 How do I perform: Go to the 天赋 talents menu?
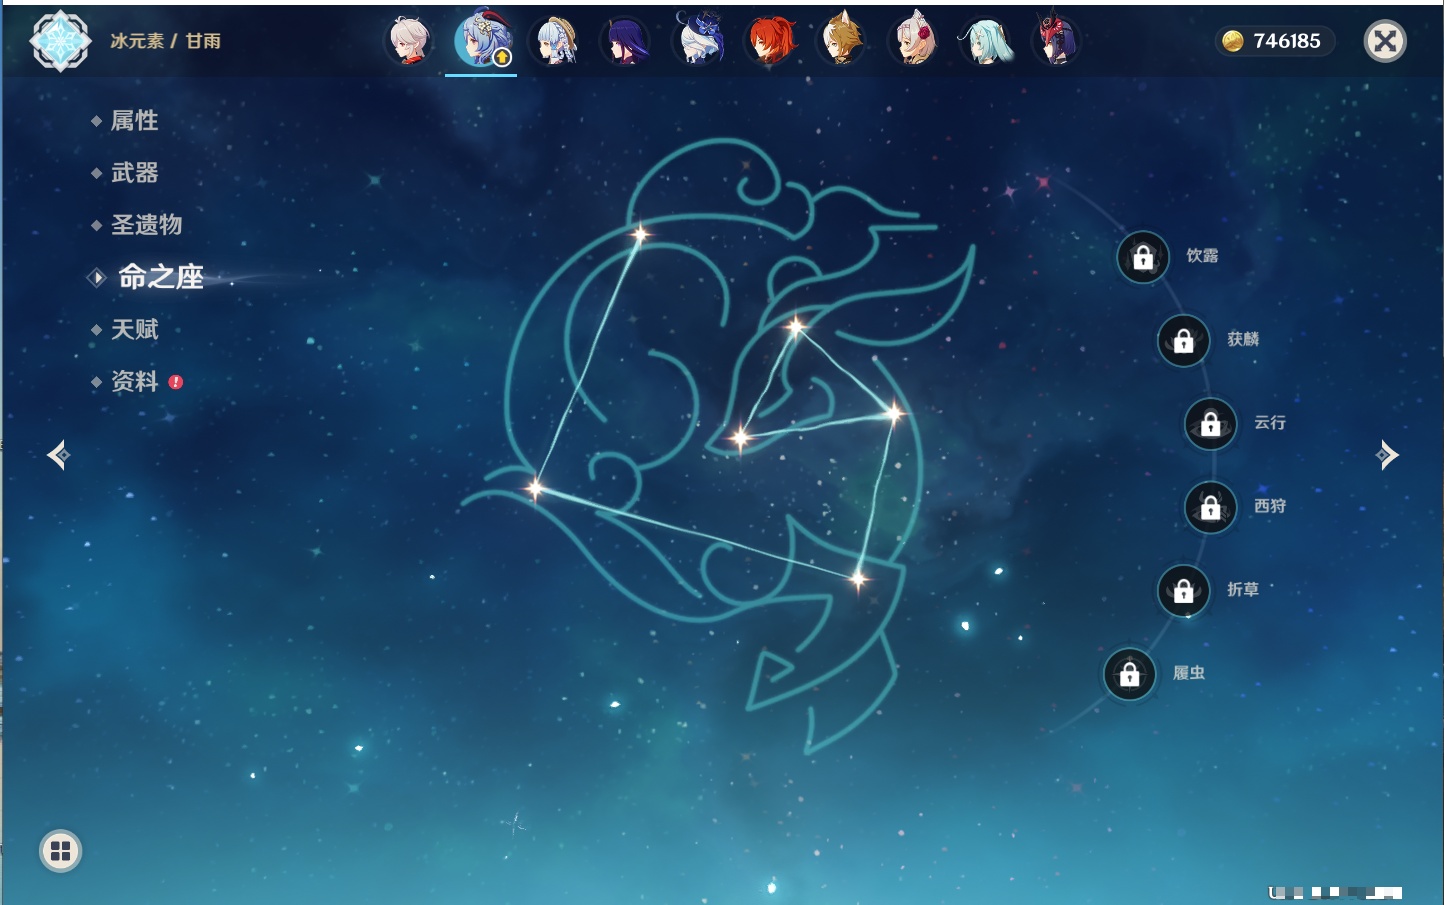[134, 329]
